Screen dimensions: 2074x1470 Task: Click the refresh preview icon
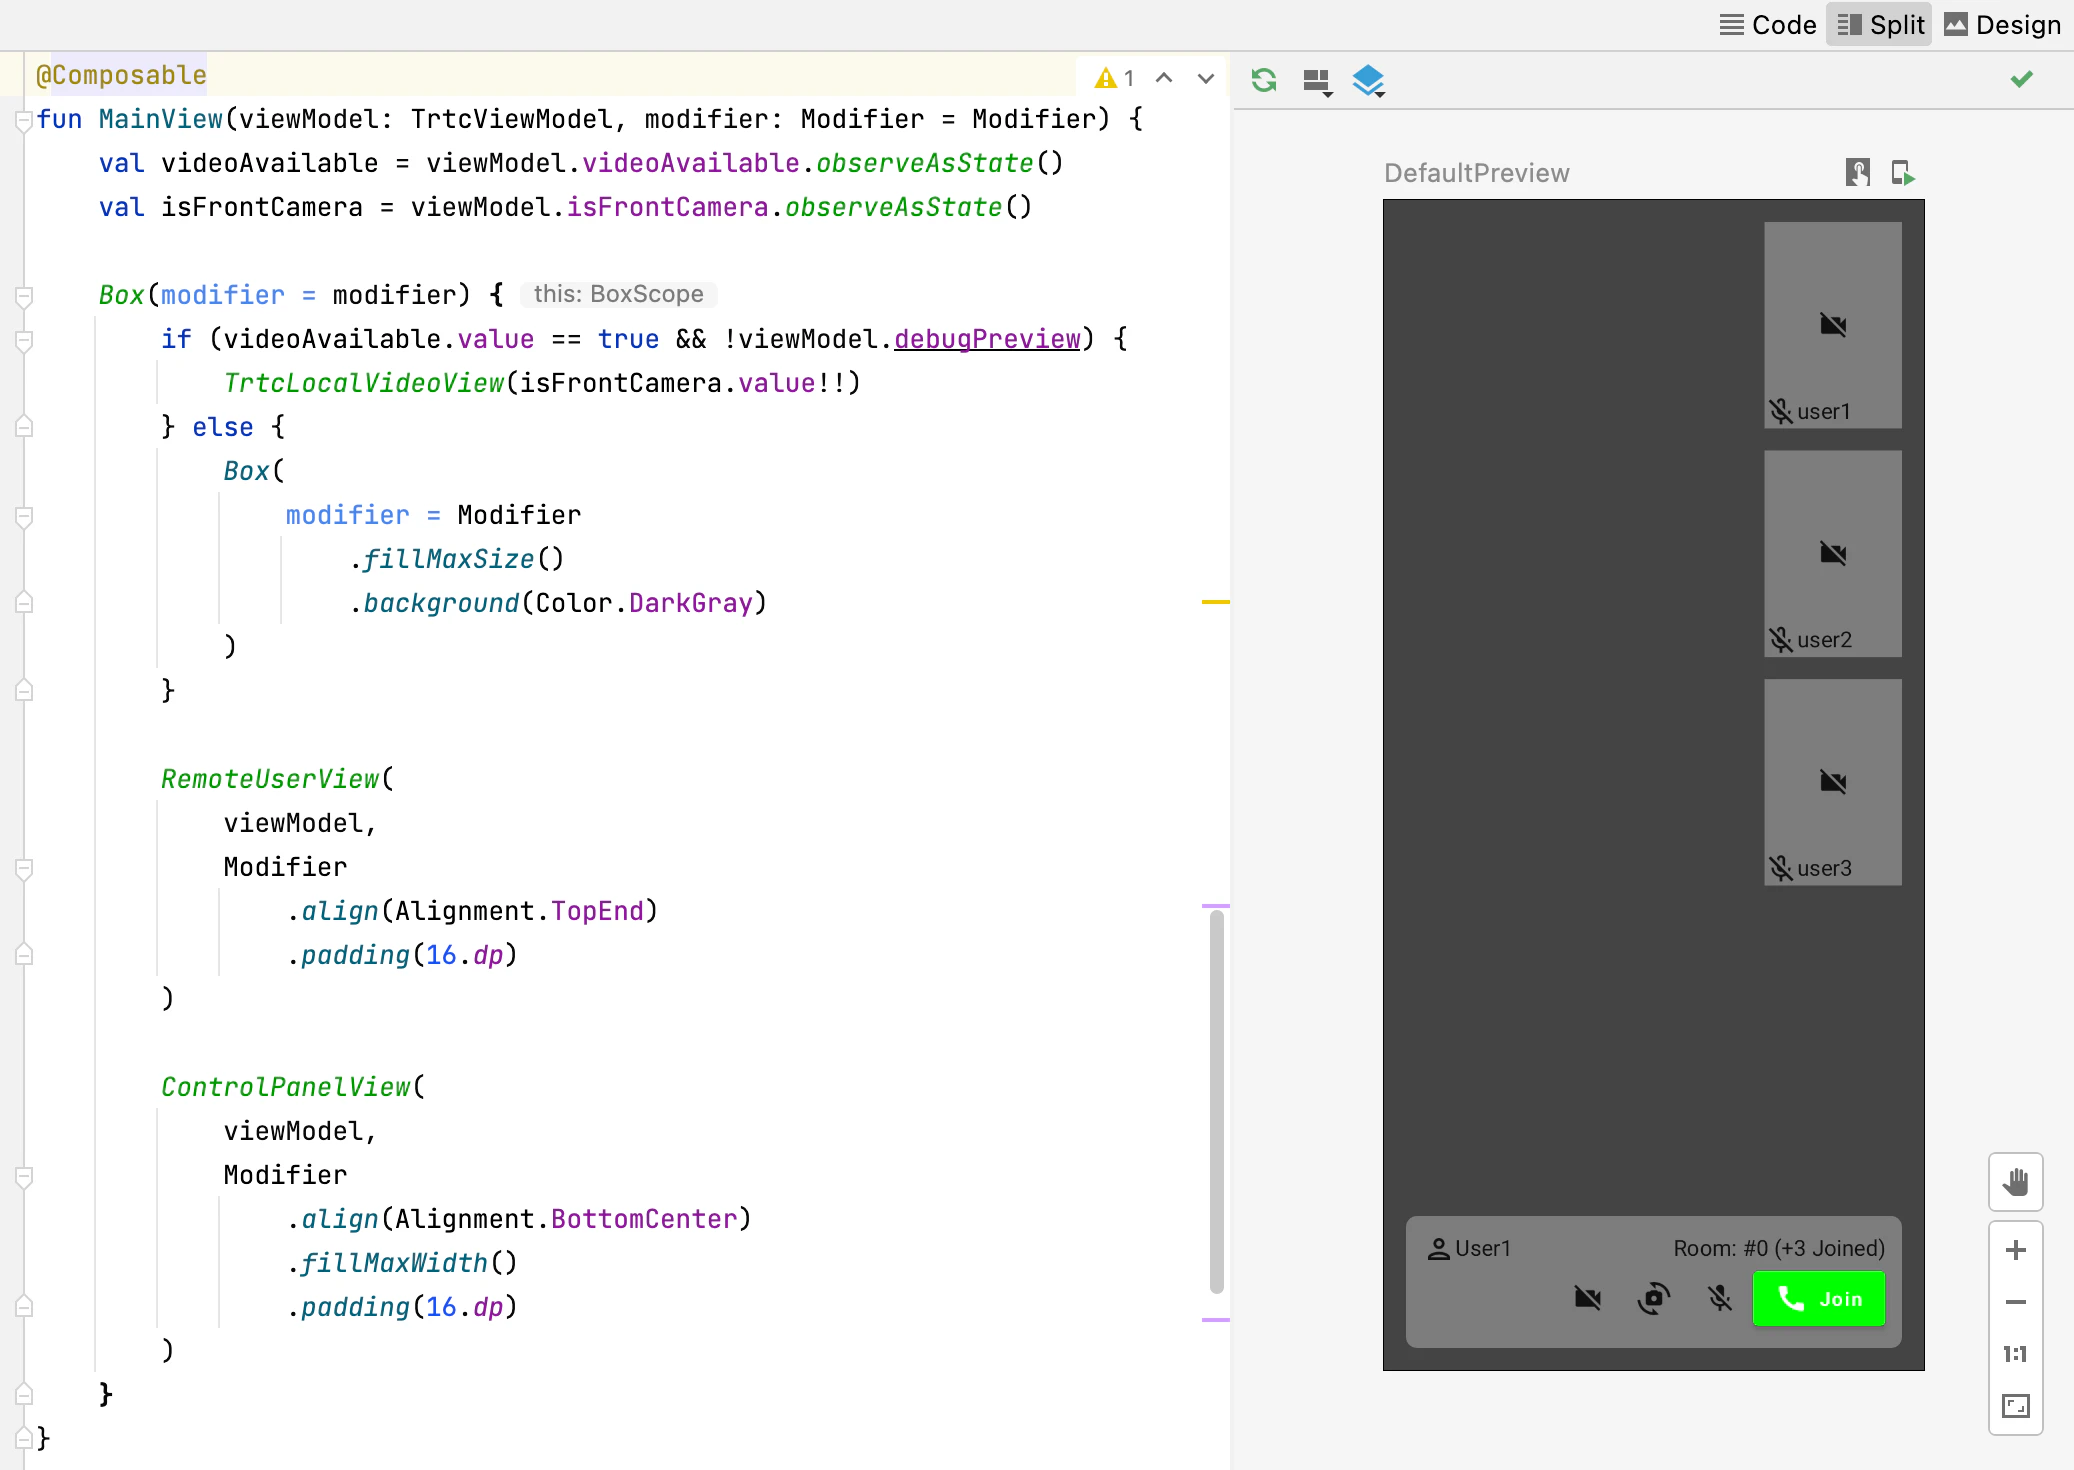(x=1264, y=80)
